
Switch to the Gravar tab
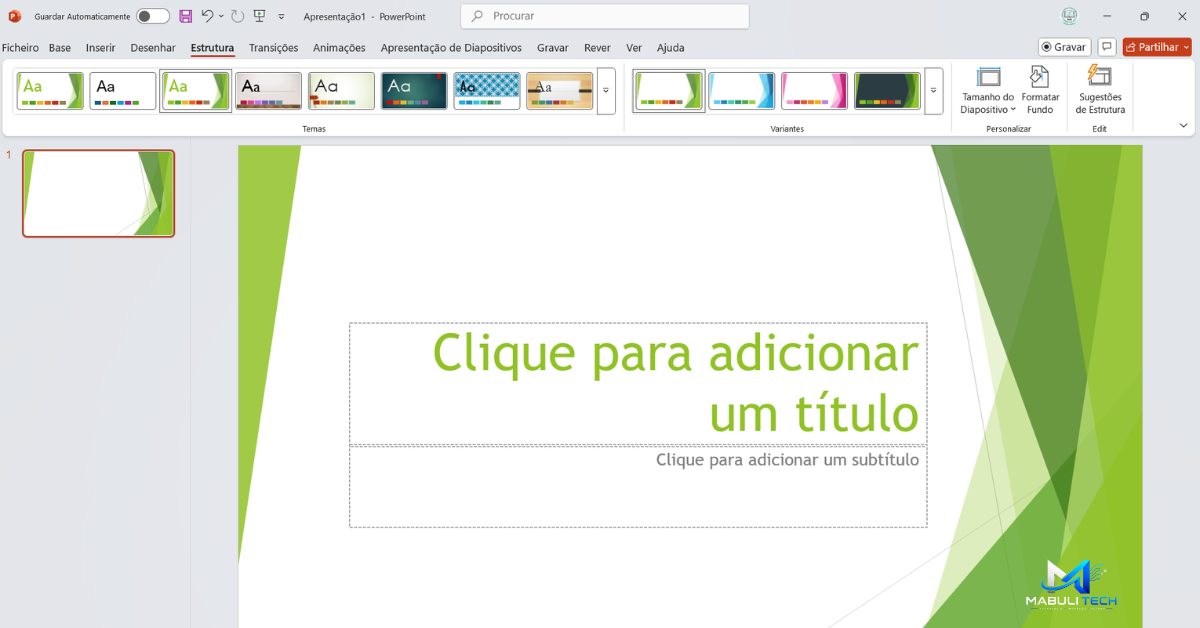coord(552,48)
